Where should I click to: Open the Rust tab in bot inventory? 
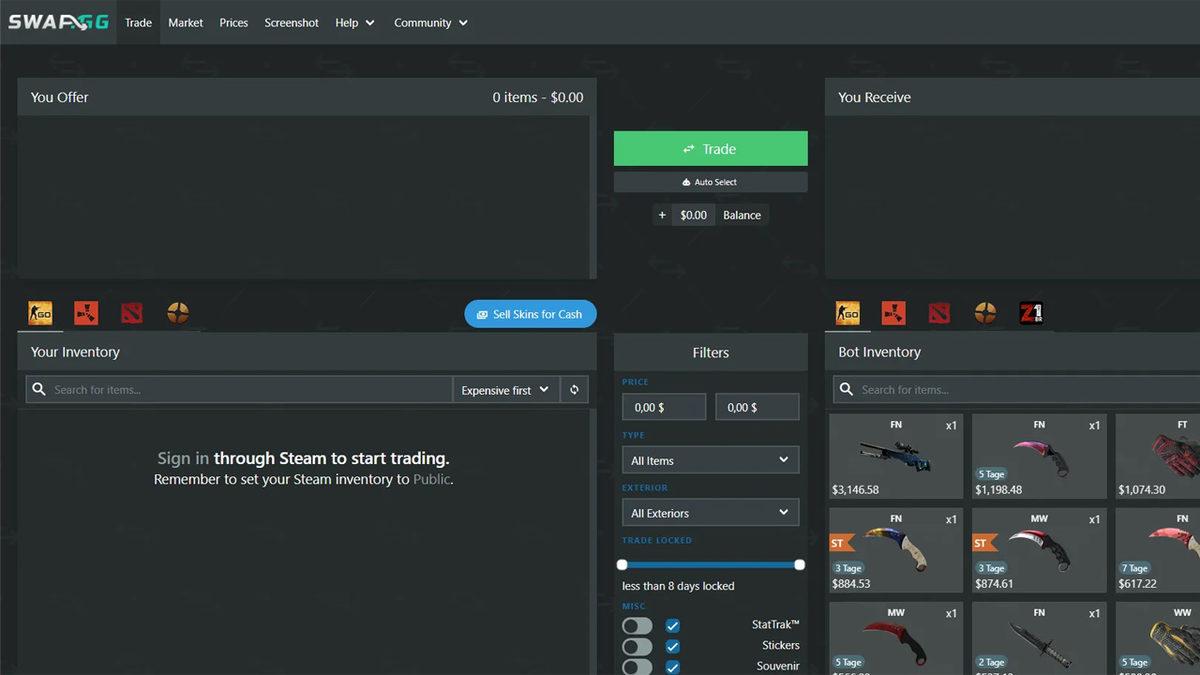893,313
